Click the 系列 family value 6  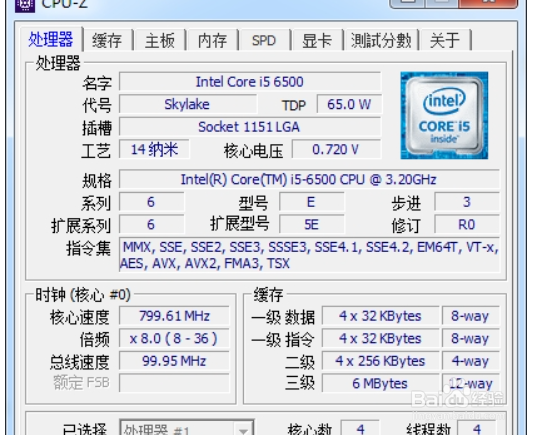pyautogui.click(x=151, y=202)
